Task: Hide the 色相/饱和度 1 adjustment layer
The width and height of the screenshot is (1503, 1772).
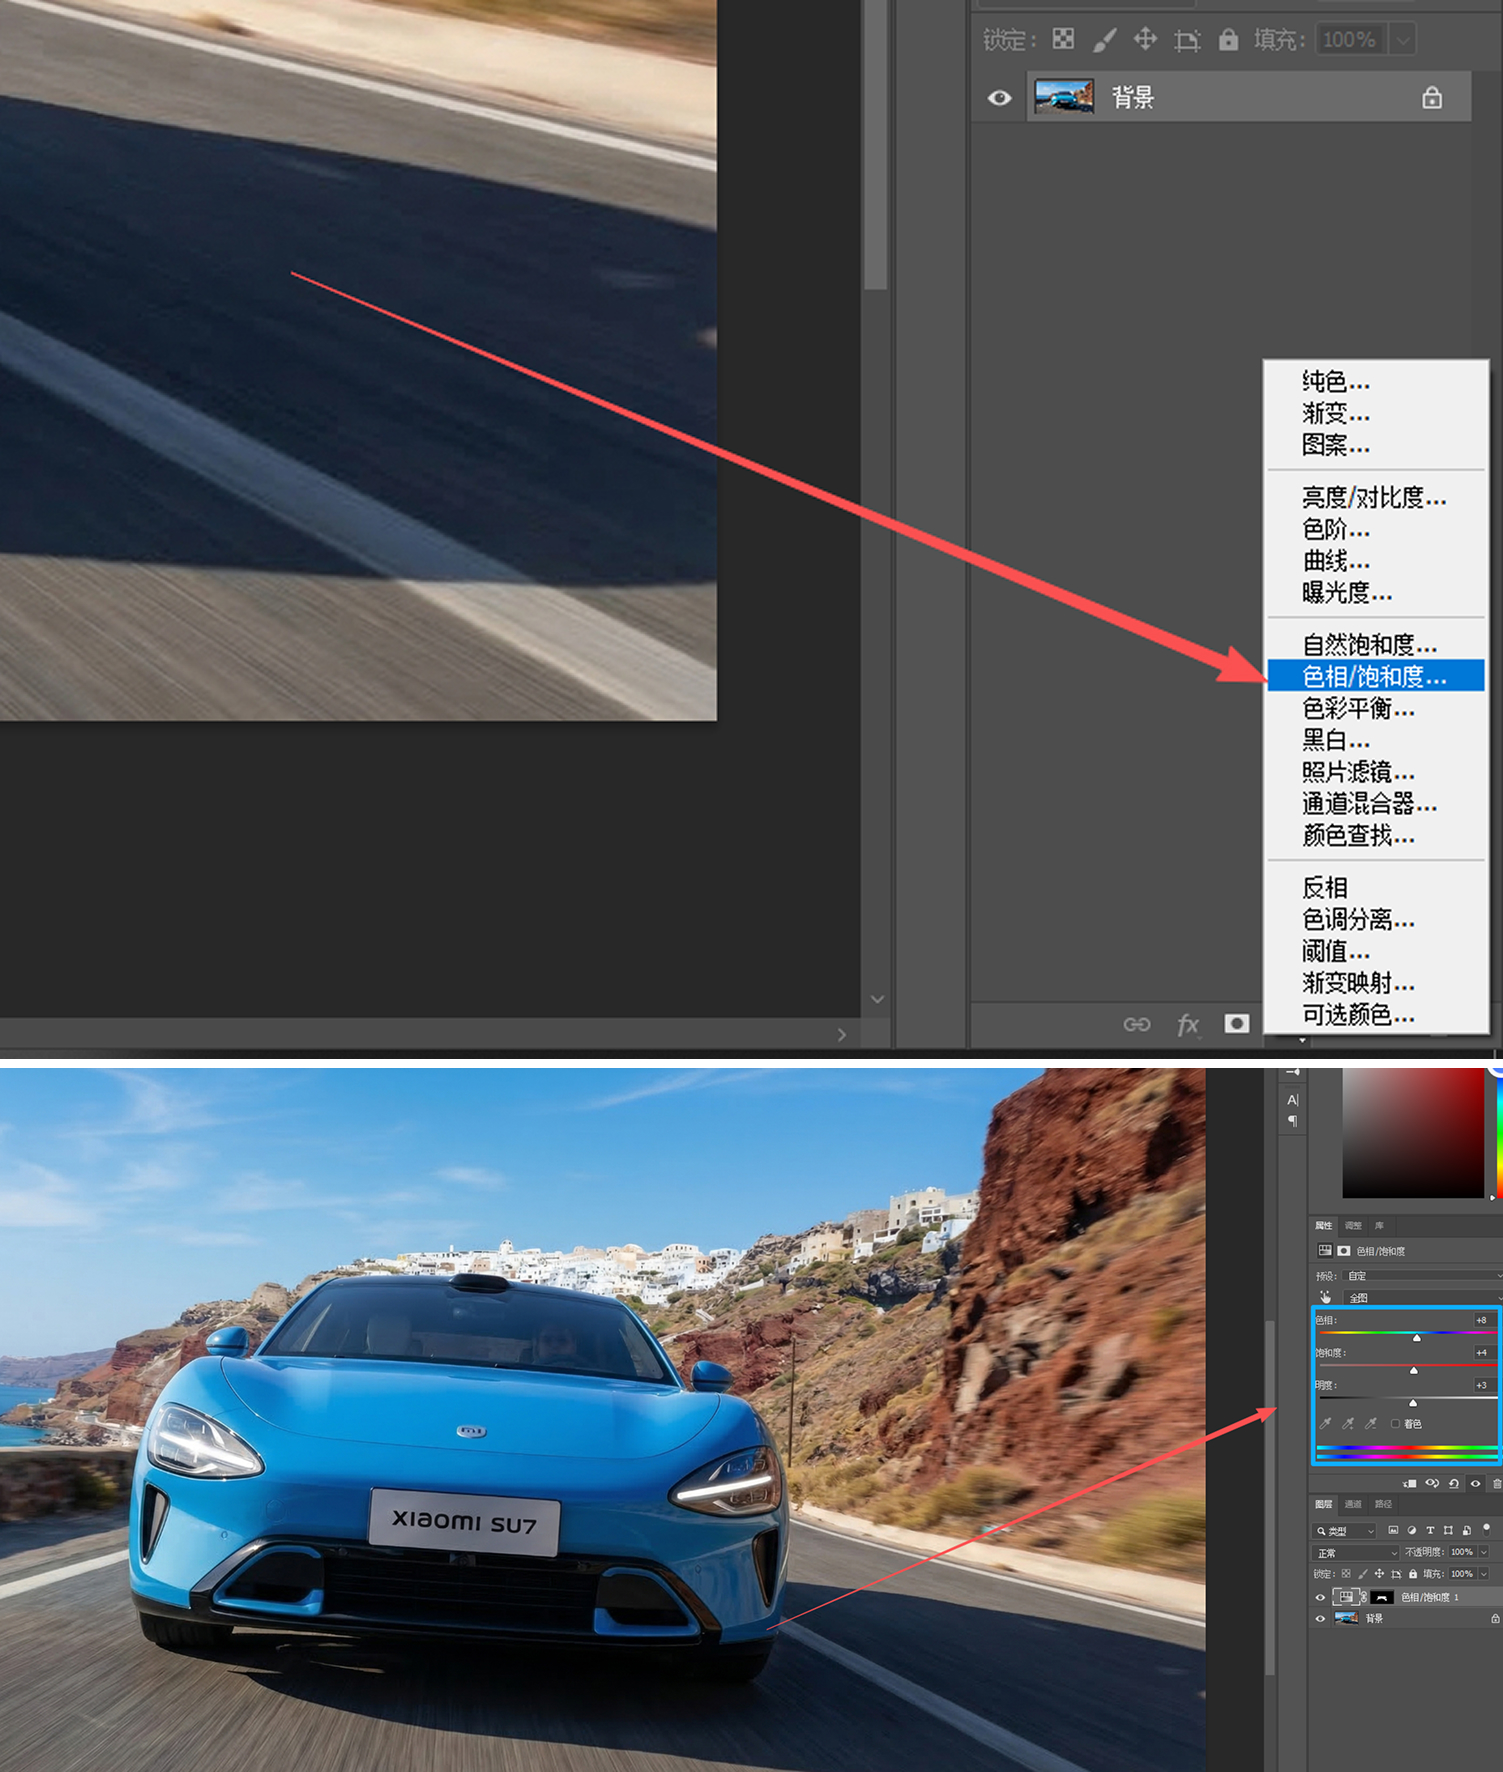Action: 1320,1597
